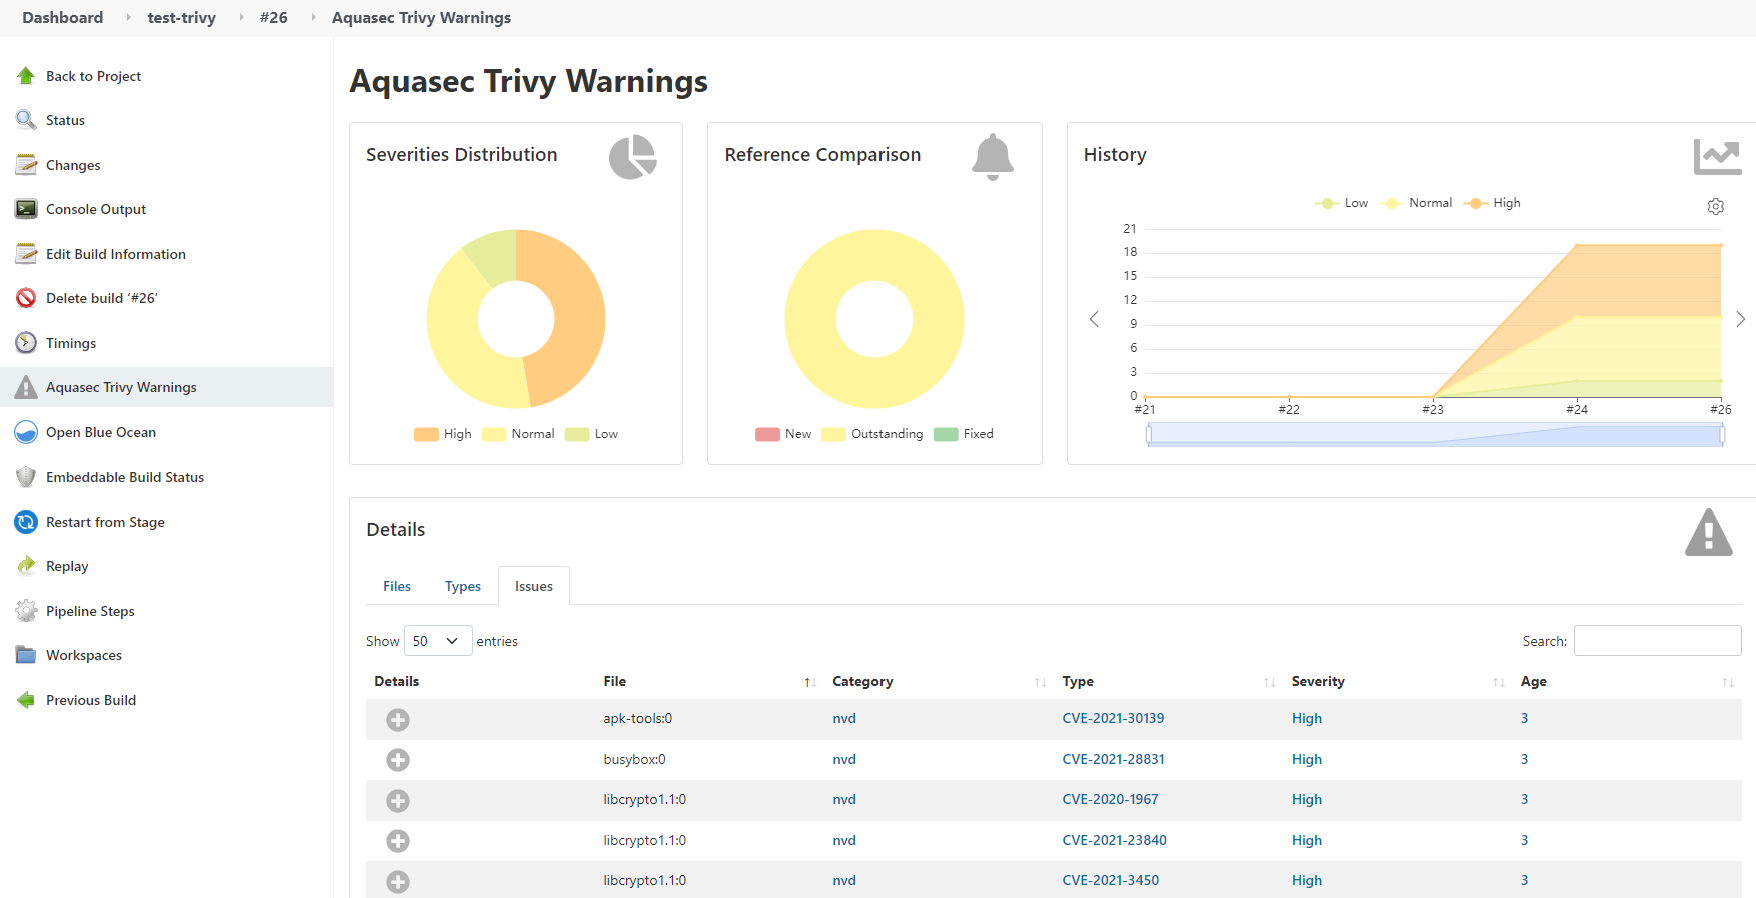1756x898 pixels.
Task: Click the Search input field
Action: pyautogui.click(x=1658, y=641)
